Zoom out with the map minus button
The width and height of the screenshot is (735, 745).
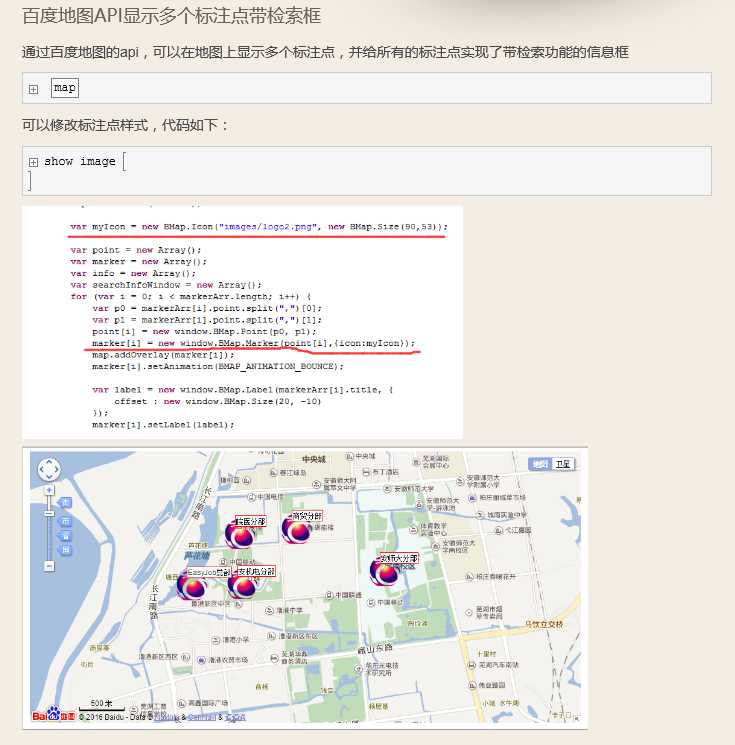(49, 566)
